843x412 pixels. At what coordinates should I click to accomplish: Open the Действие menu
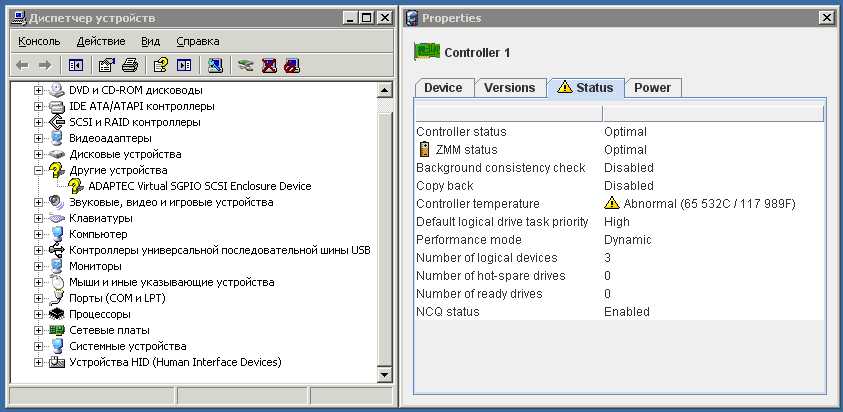(100, 41)
